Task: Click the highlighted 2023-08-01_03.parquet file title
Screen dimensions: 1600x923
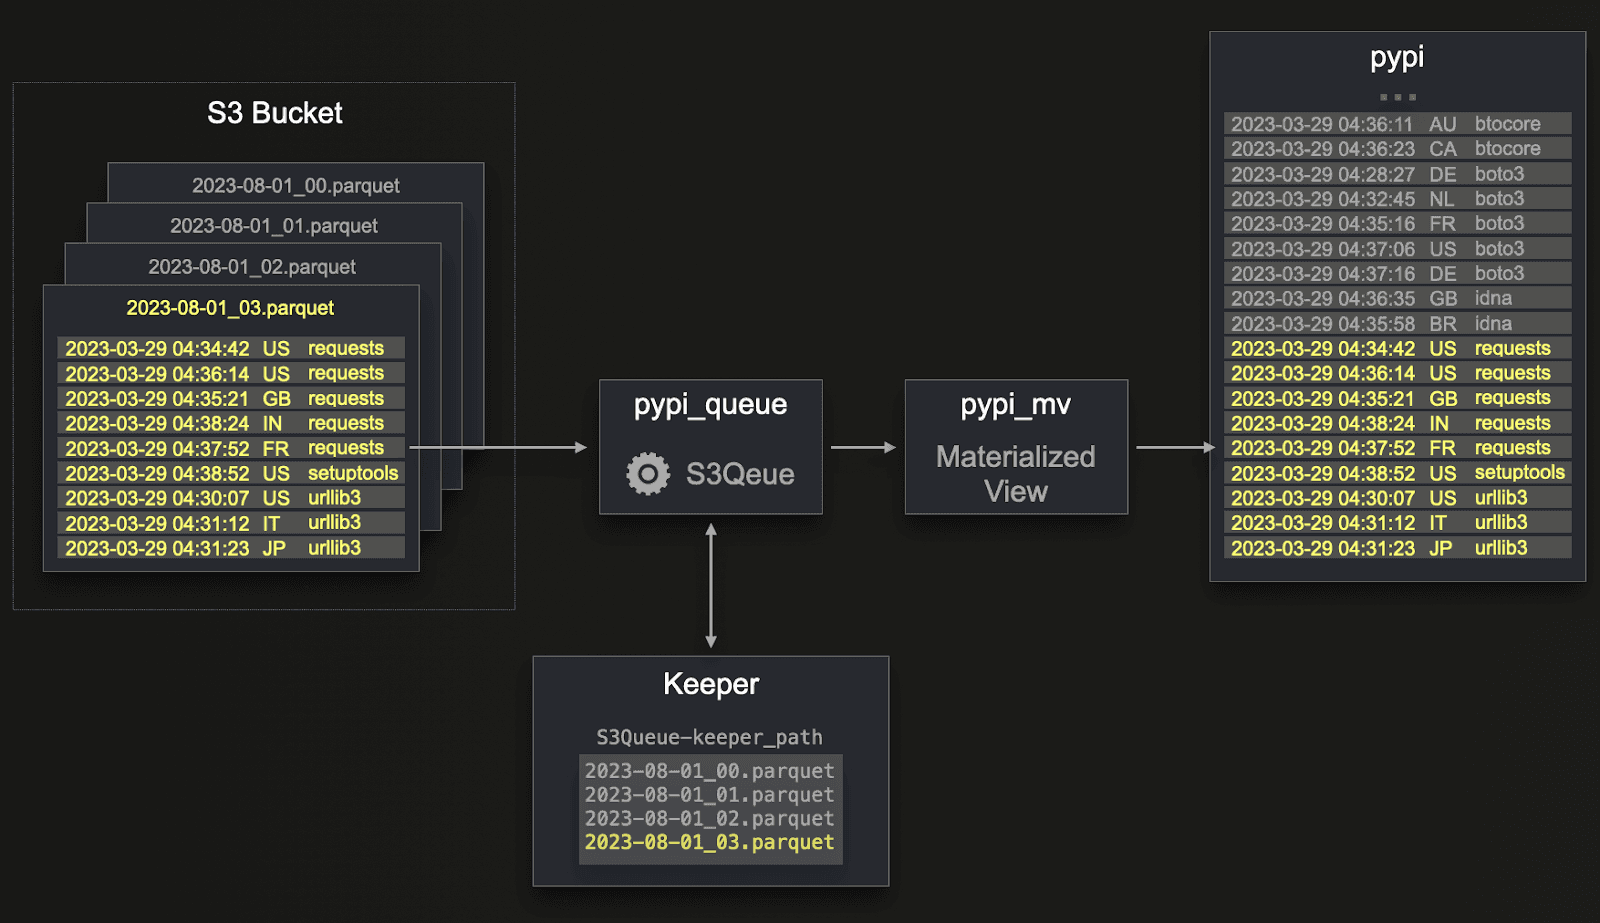Action: 230,308
